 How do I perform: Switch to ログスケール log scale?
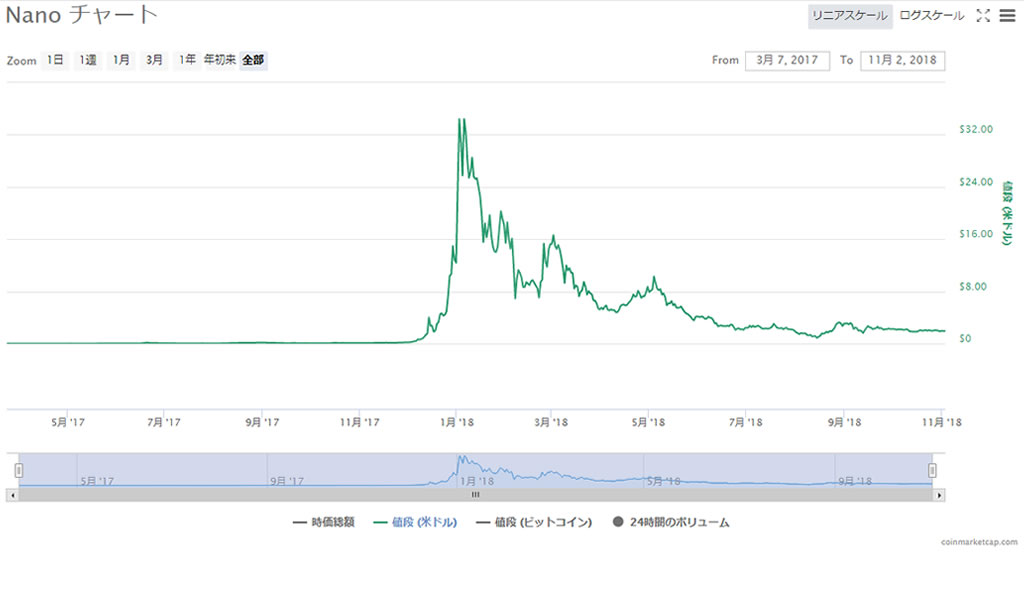tap(932, 16)
